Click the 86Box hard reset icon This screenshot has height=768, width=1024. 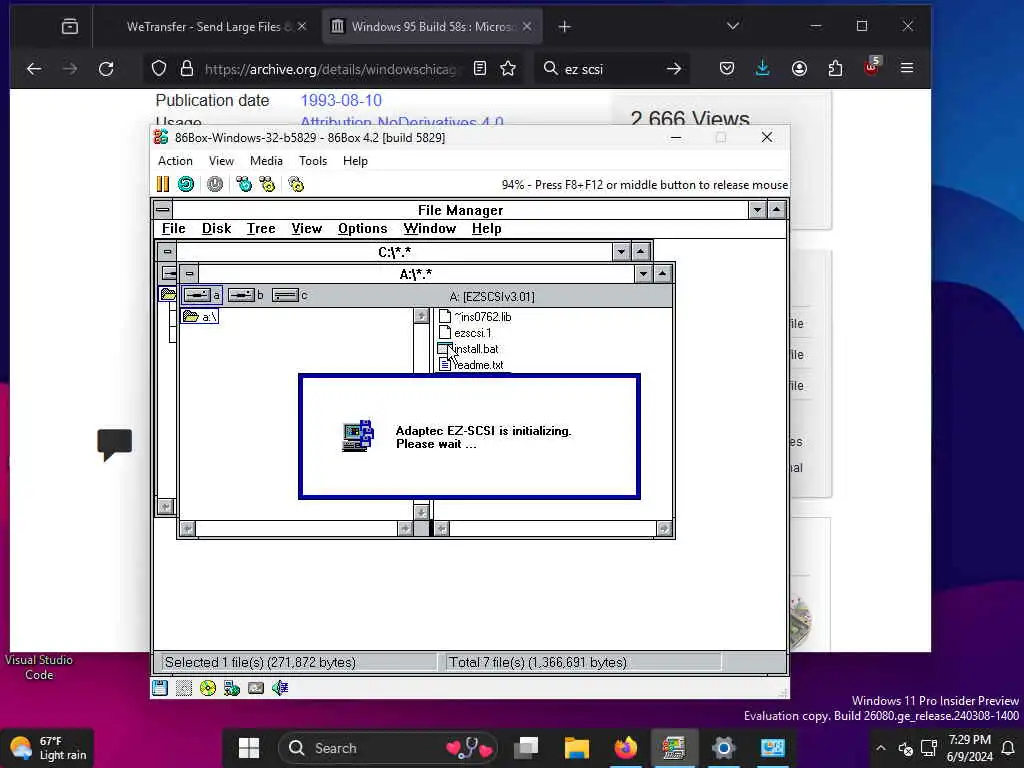186,184
